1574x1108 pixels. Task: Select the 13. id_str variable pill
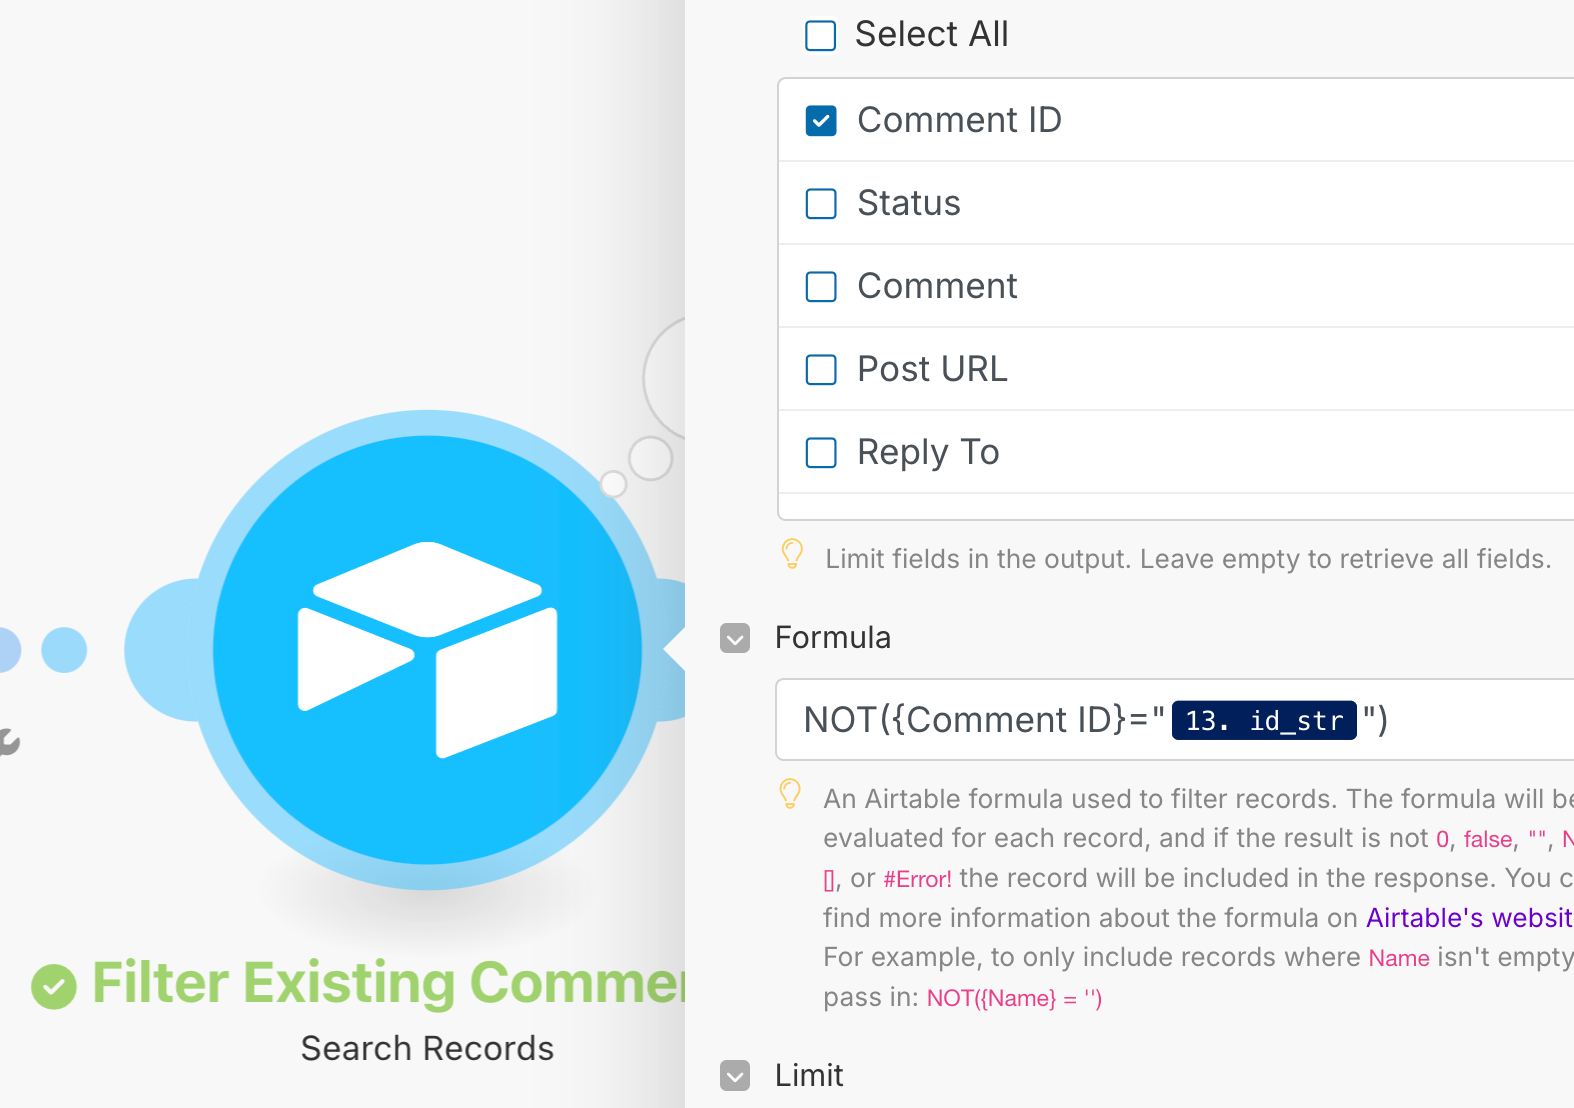[1264, 720]
